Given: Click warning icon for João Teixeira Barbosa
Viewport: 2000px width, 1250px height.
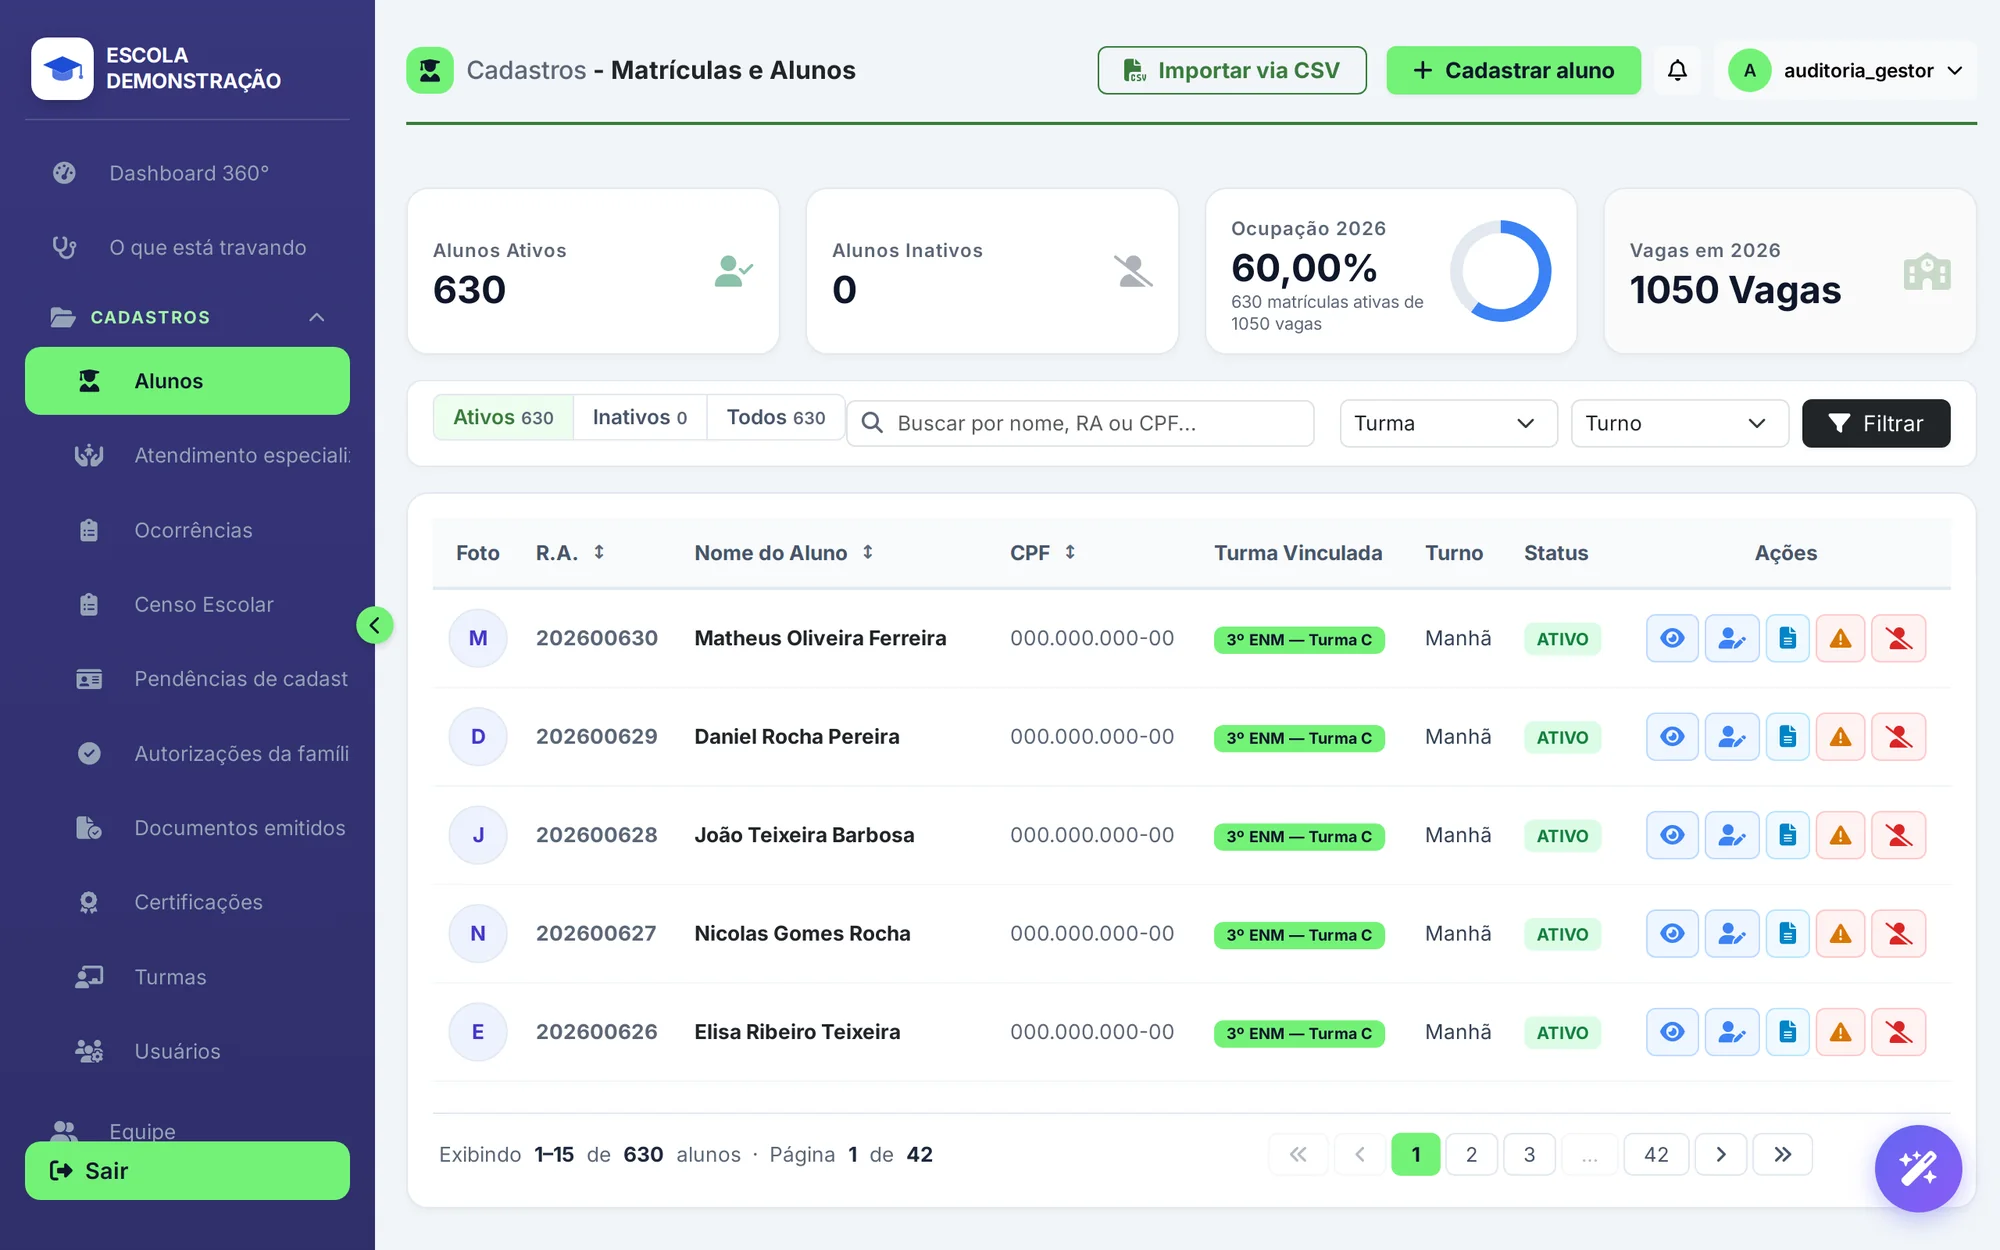Looking at the screenshot, I should [1840, 835].
